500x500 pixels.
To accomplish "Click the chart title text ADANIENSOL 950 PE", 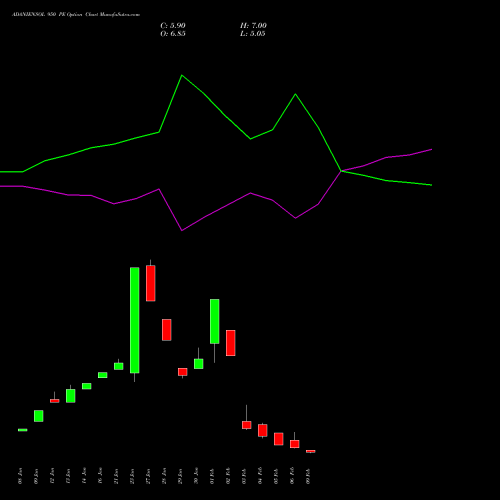I will pyautogui.click(x=39, y=15).
